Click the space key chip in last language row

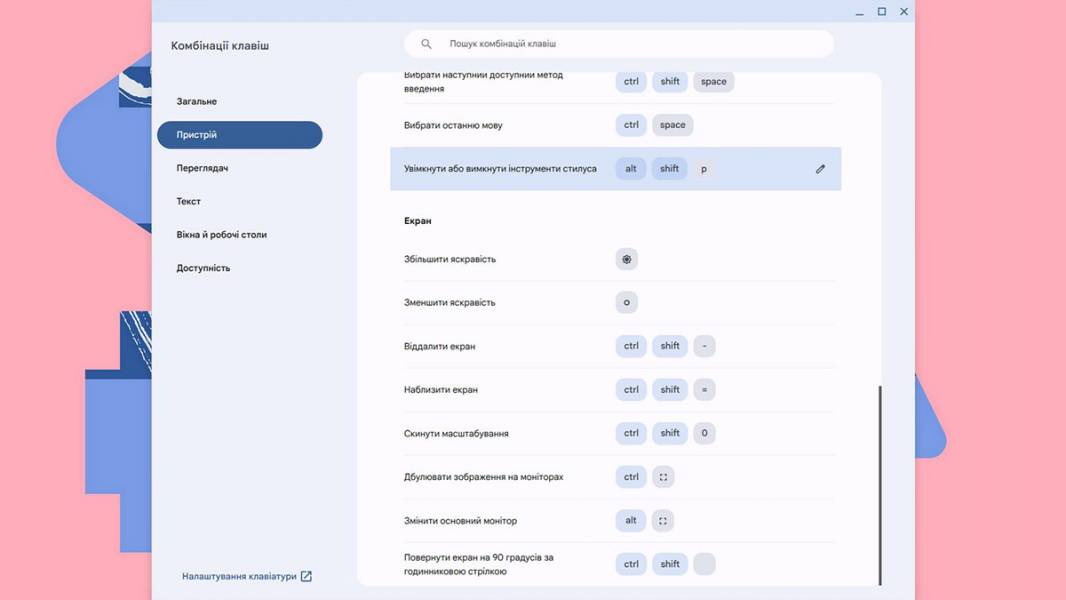click(x=672, y=125)
